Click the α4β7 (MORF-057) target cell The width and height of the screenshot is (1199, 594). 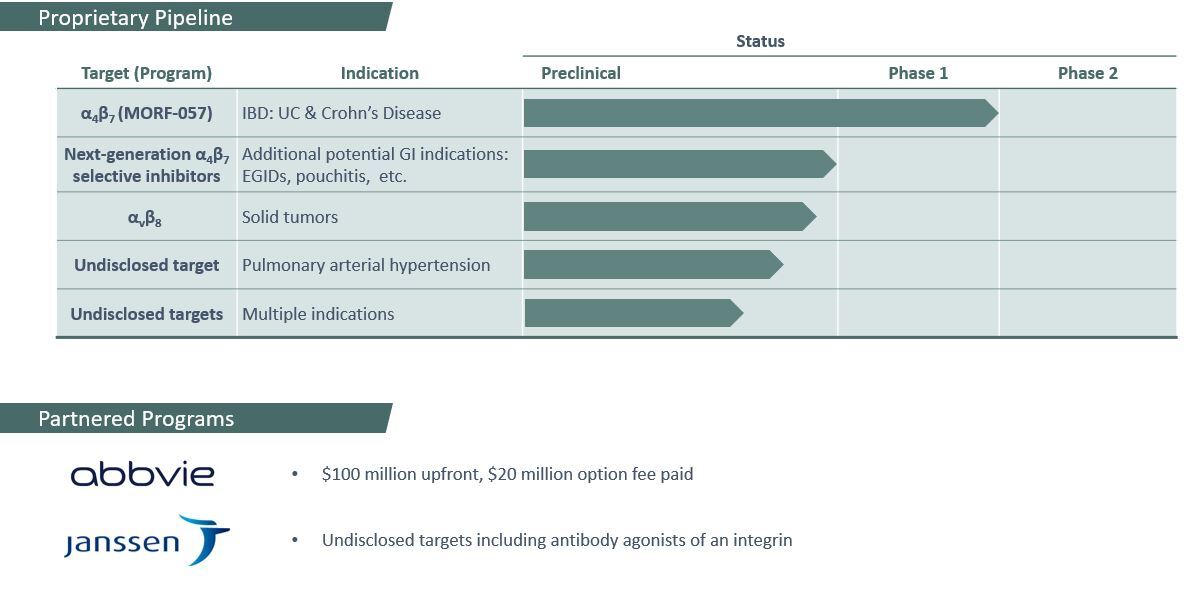click(146, 113)
